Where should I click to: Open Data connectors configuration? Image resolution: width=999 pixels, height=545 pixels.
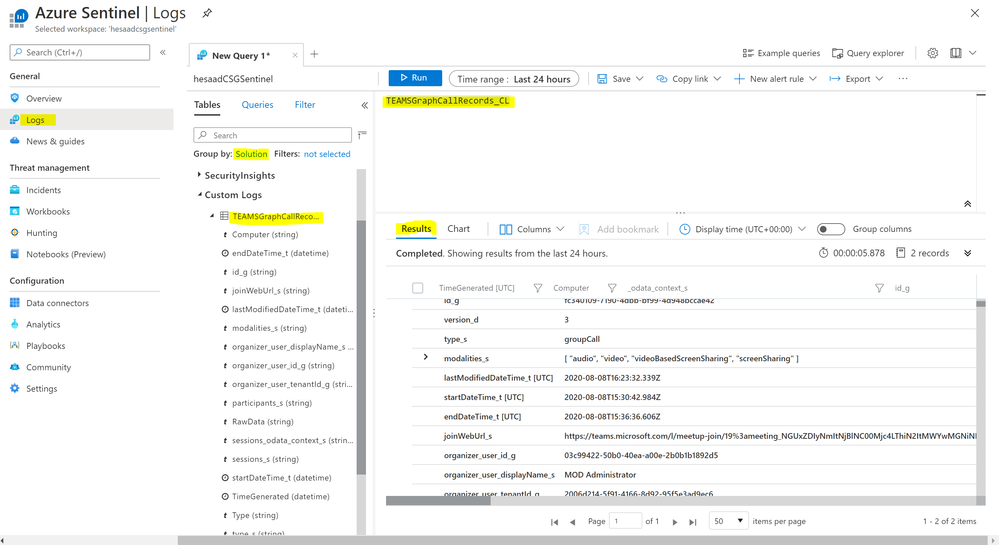click(57, 303)
